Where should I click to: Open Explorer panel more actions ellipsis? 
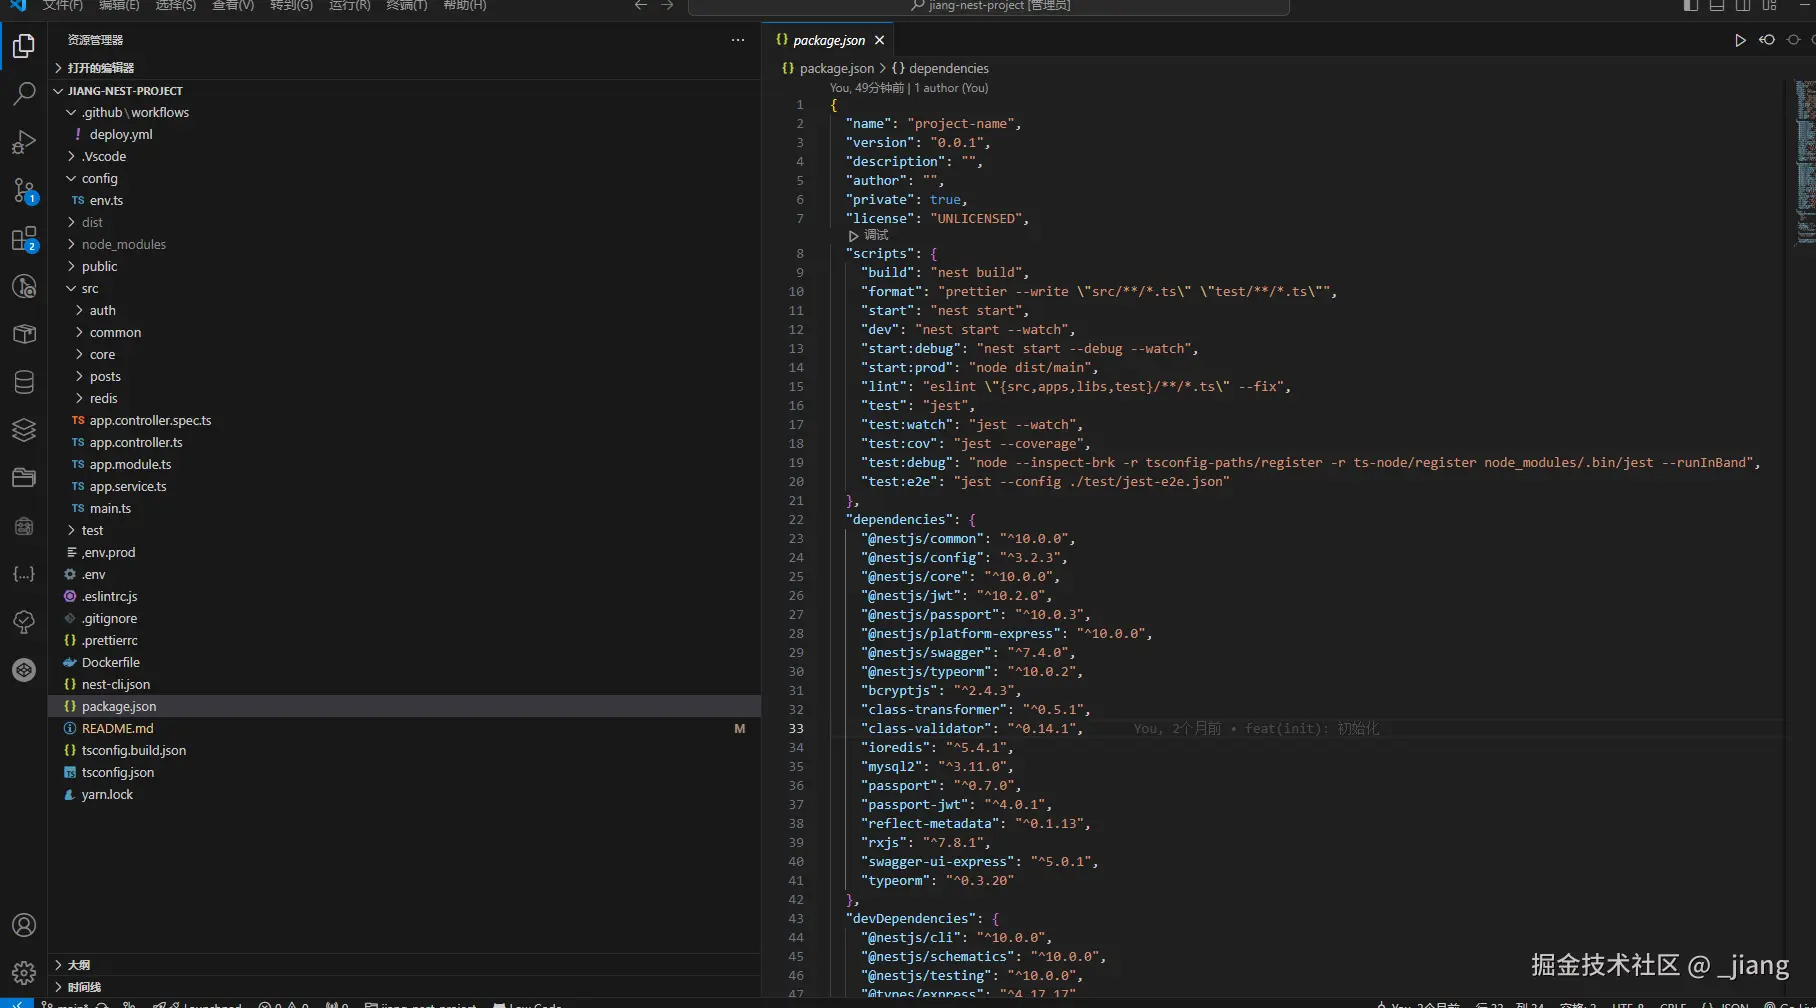(738, 40)
